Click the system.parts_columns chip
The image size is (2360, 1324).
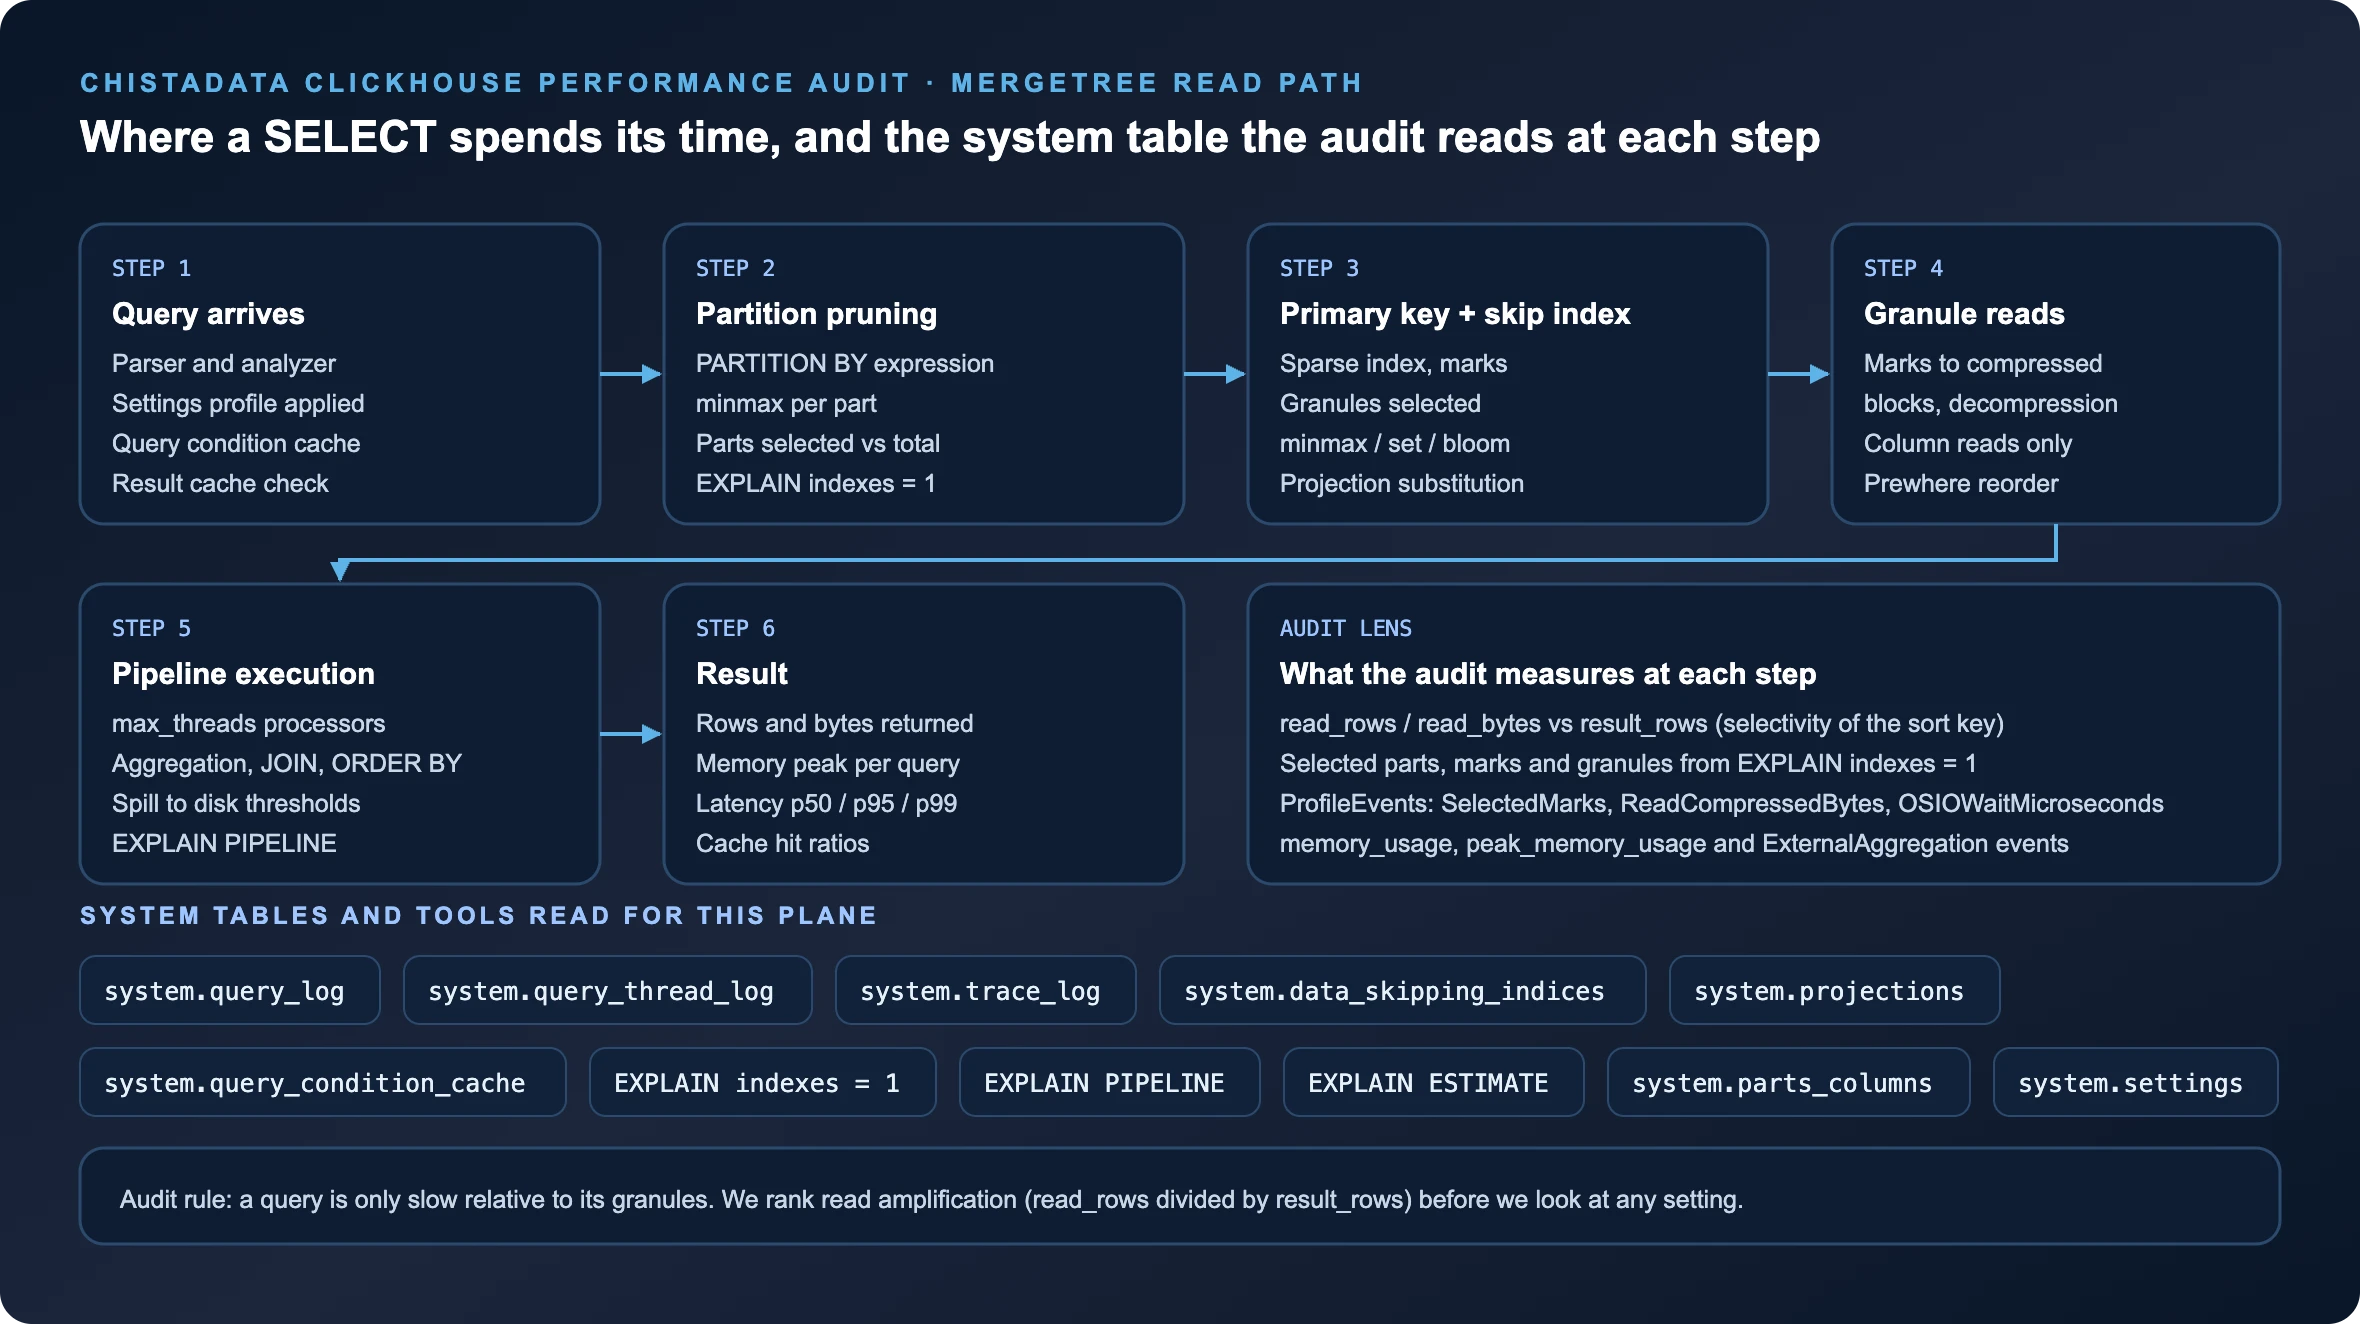[1789, 1082]
